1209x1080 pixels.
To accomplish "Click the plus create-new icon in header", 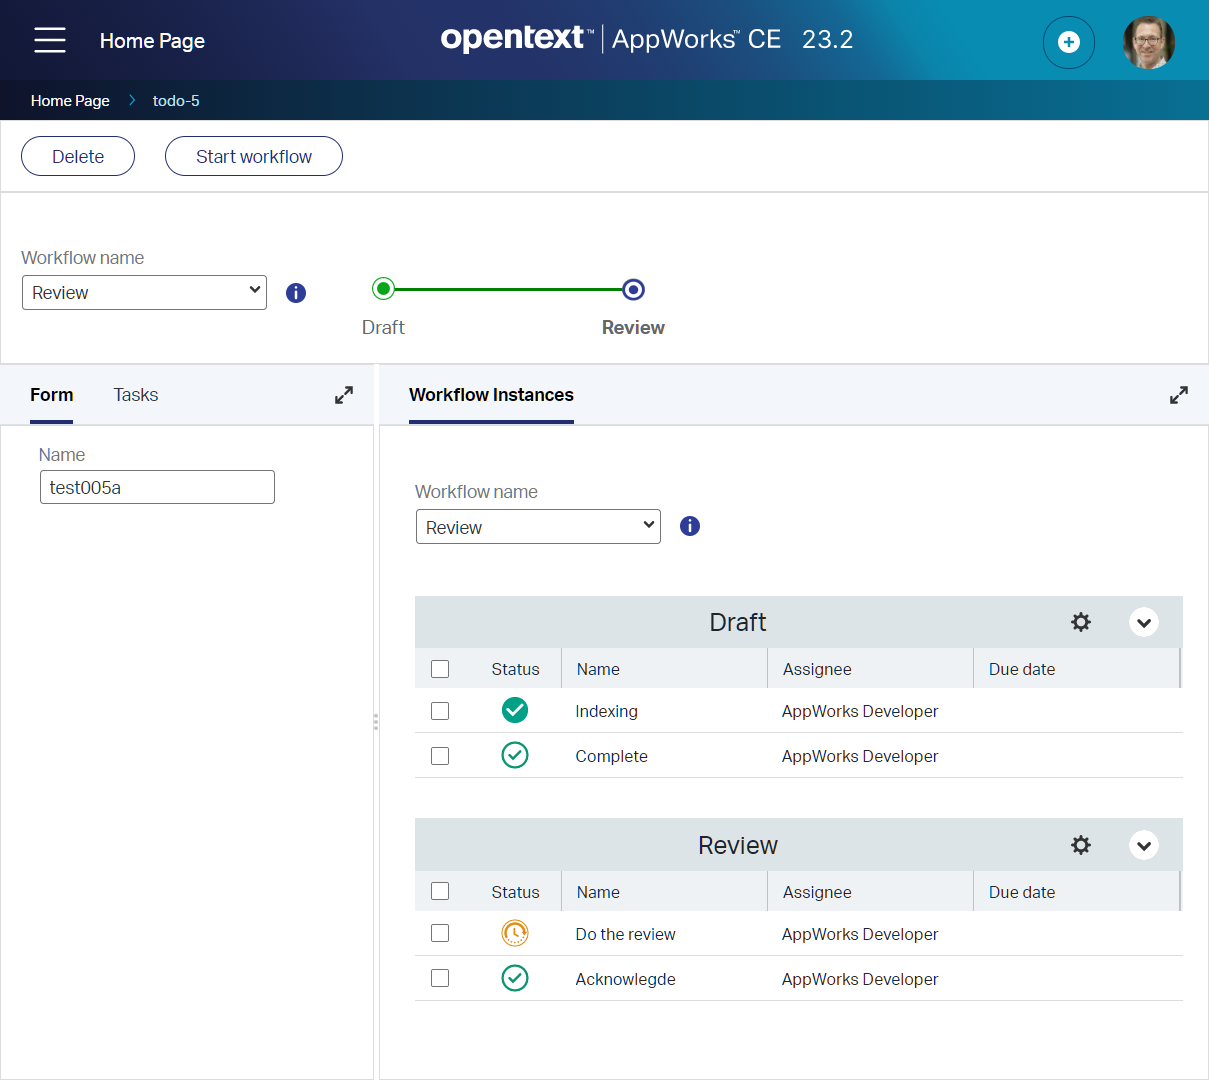I will [x=1068, y=42].
